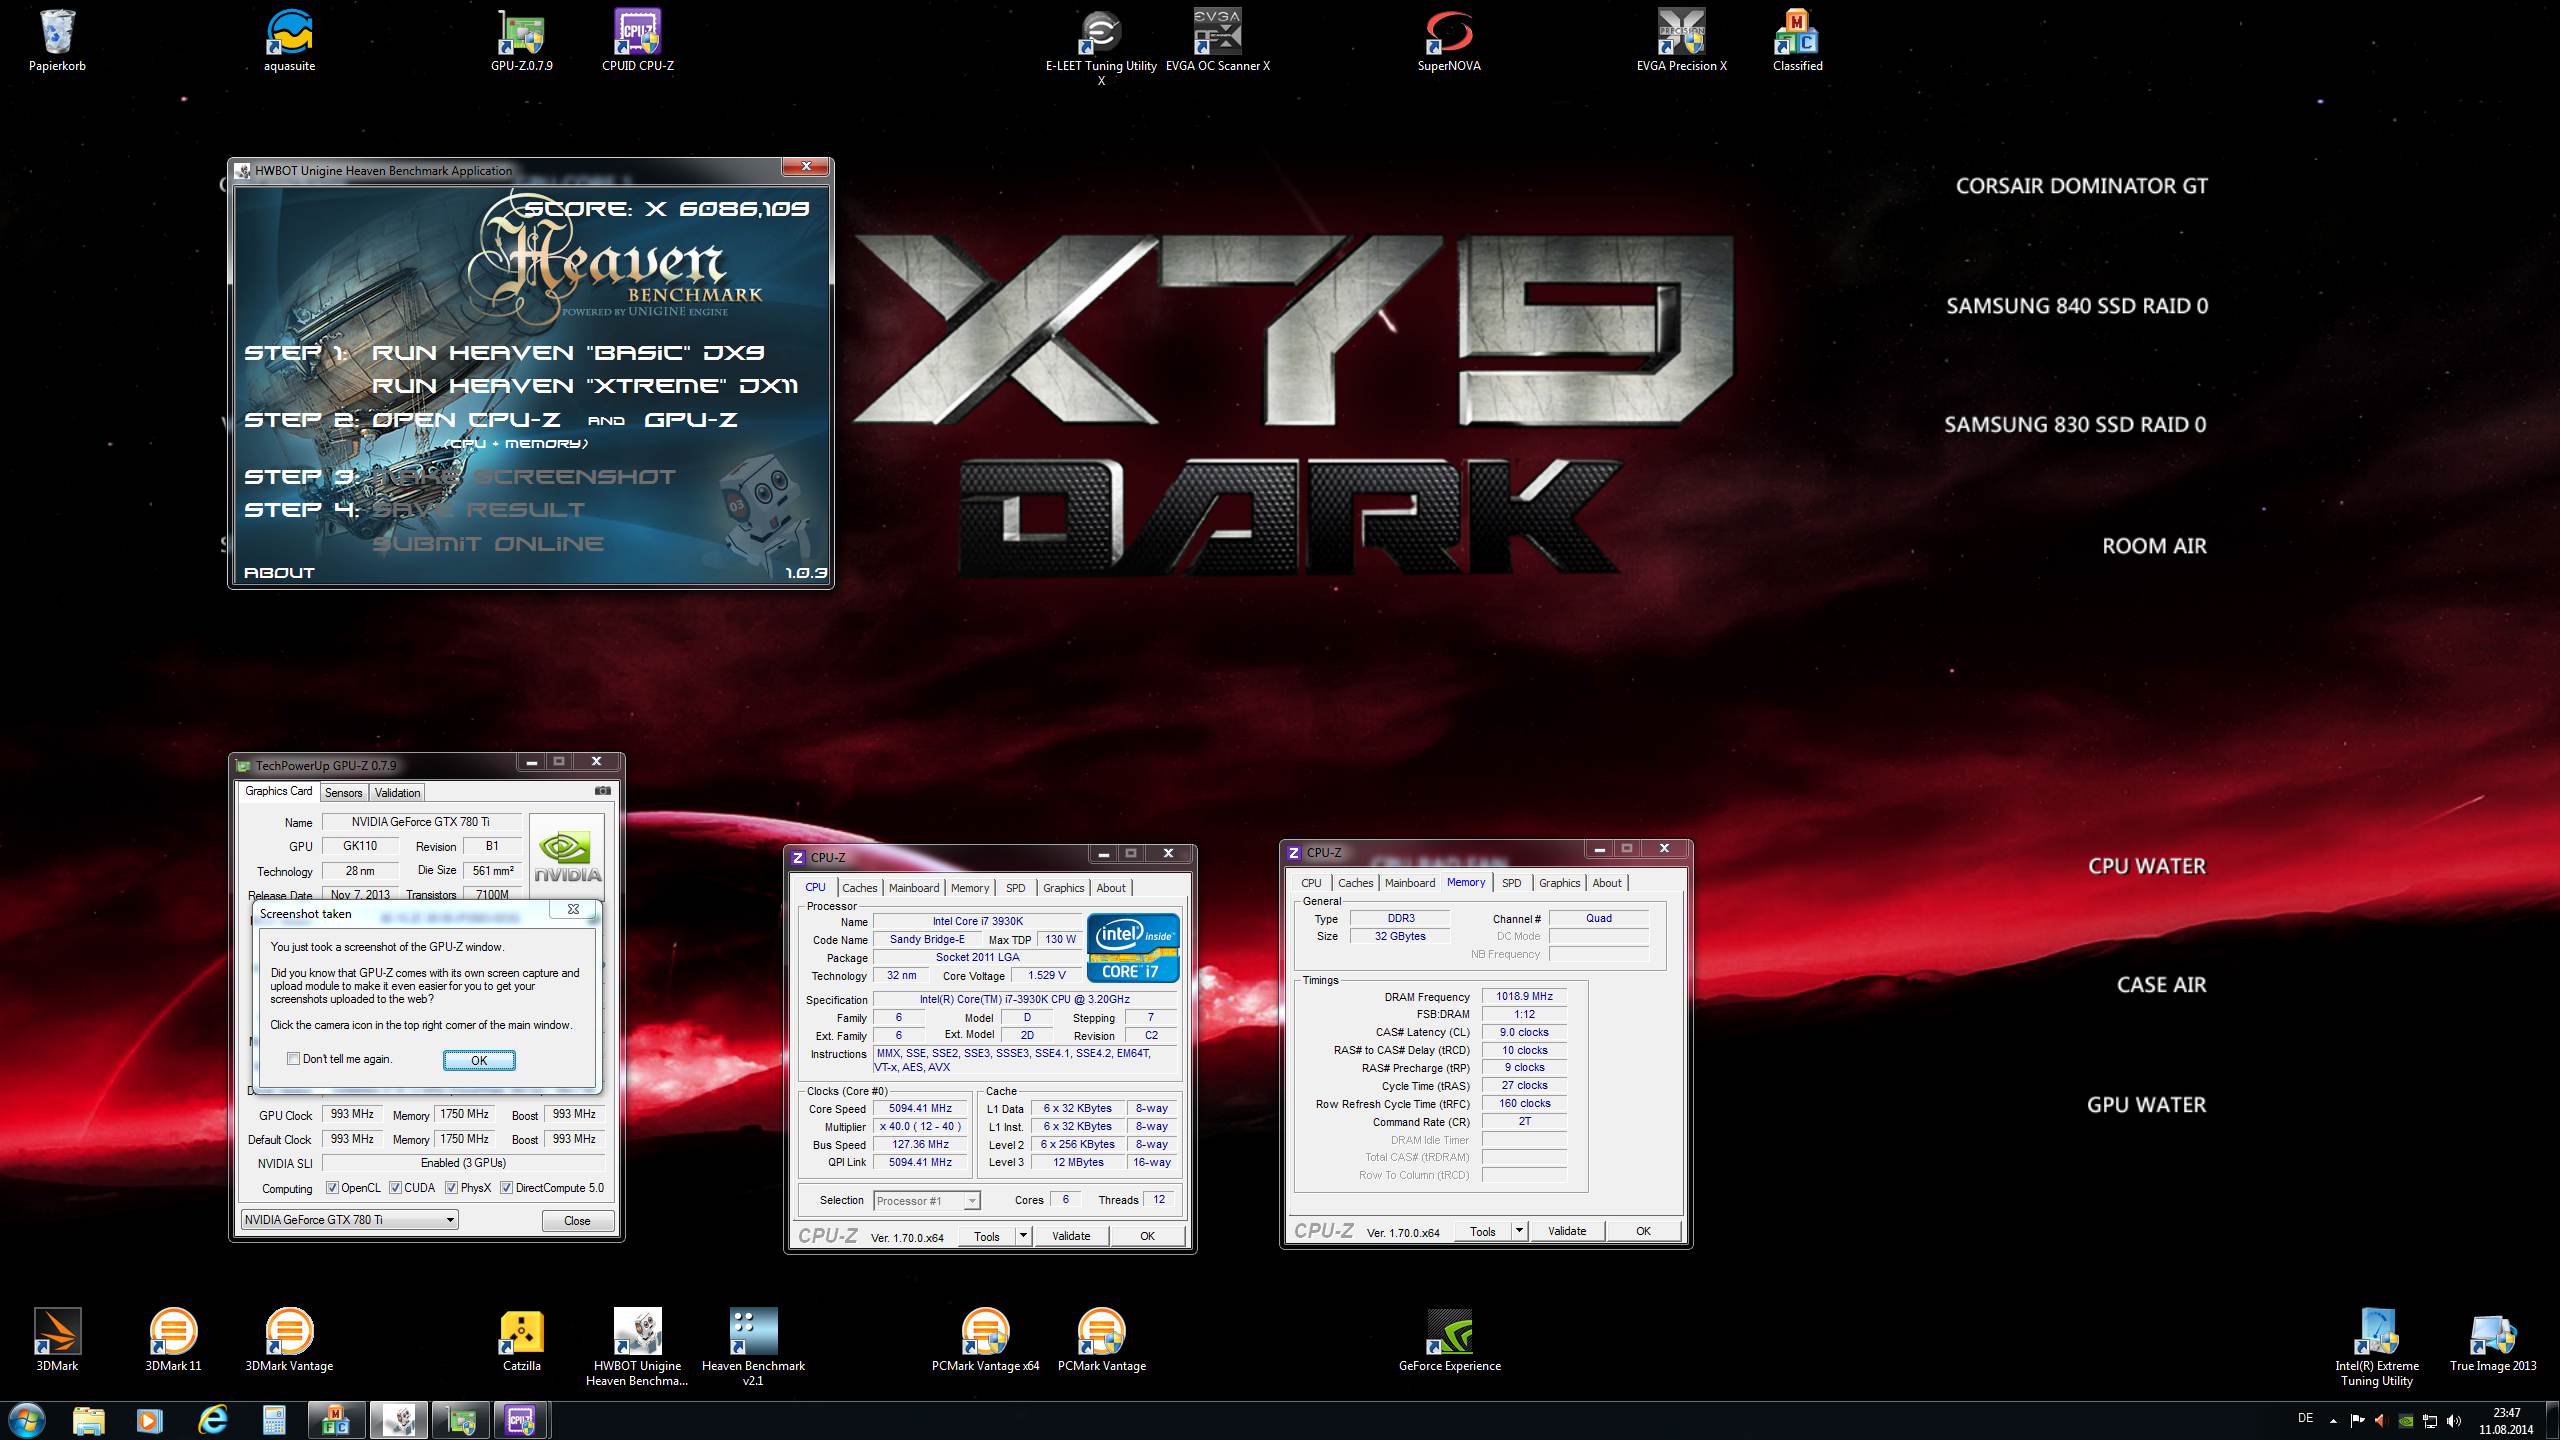Click the DE language indicator

pyautogui.click(x=2305, y=1418)
